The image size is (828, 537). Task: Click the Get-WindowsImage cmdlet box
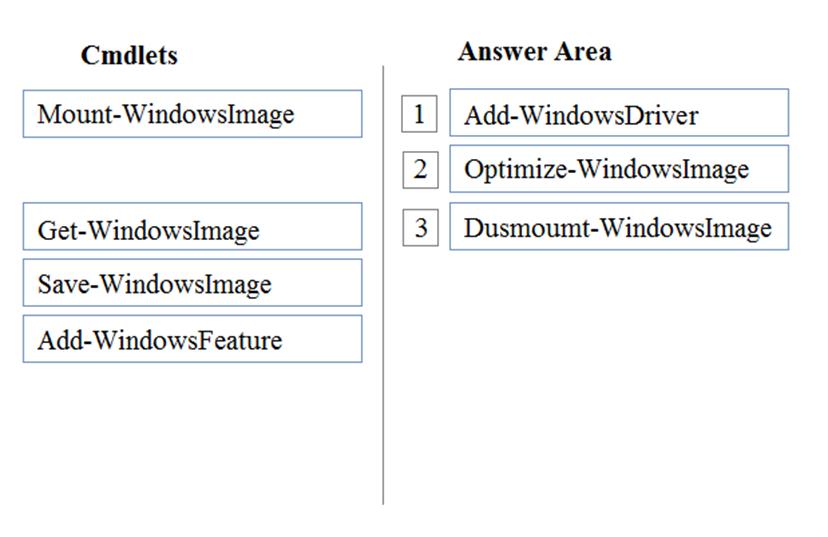192,226
